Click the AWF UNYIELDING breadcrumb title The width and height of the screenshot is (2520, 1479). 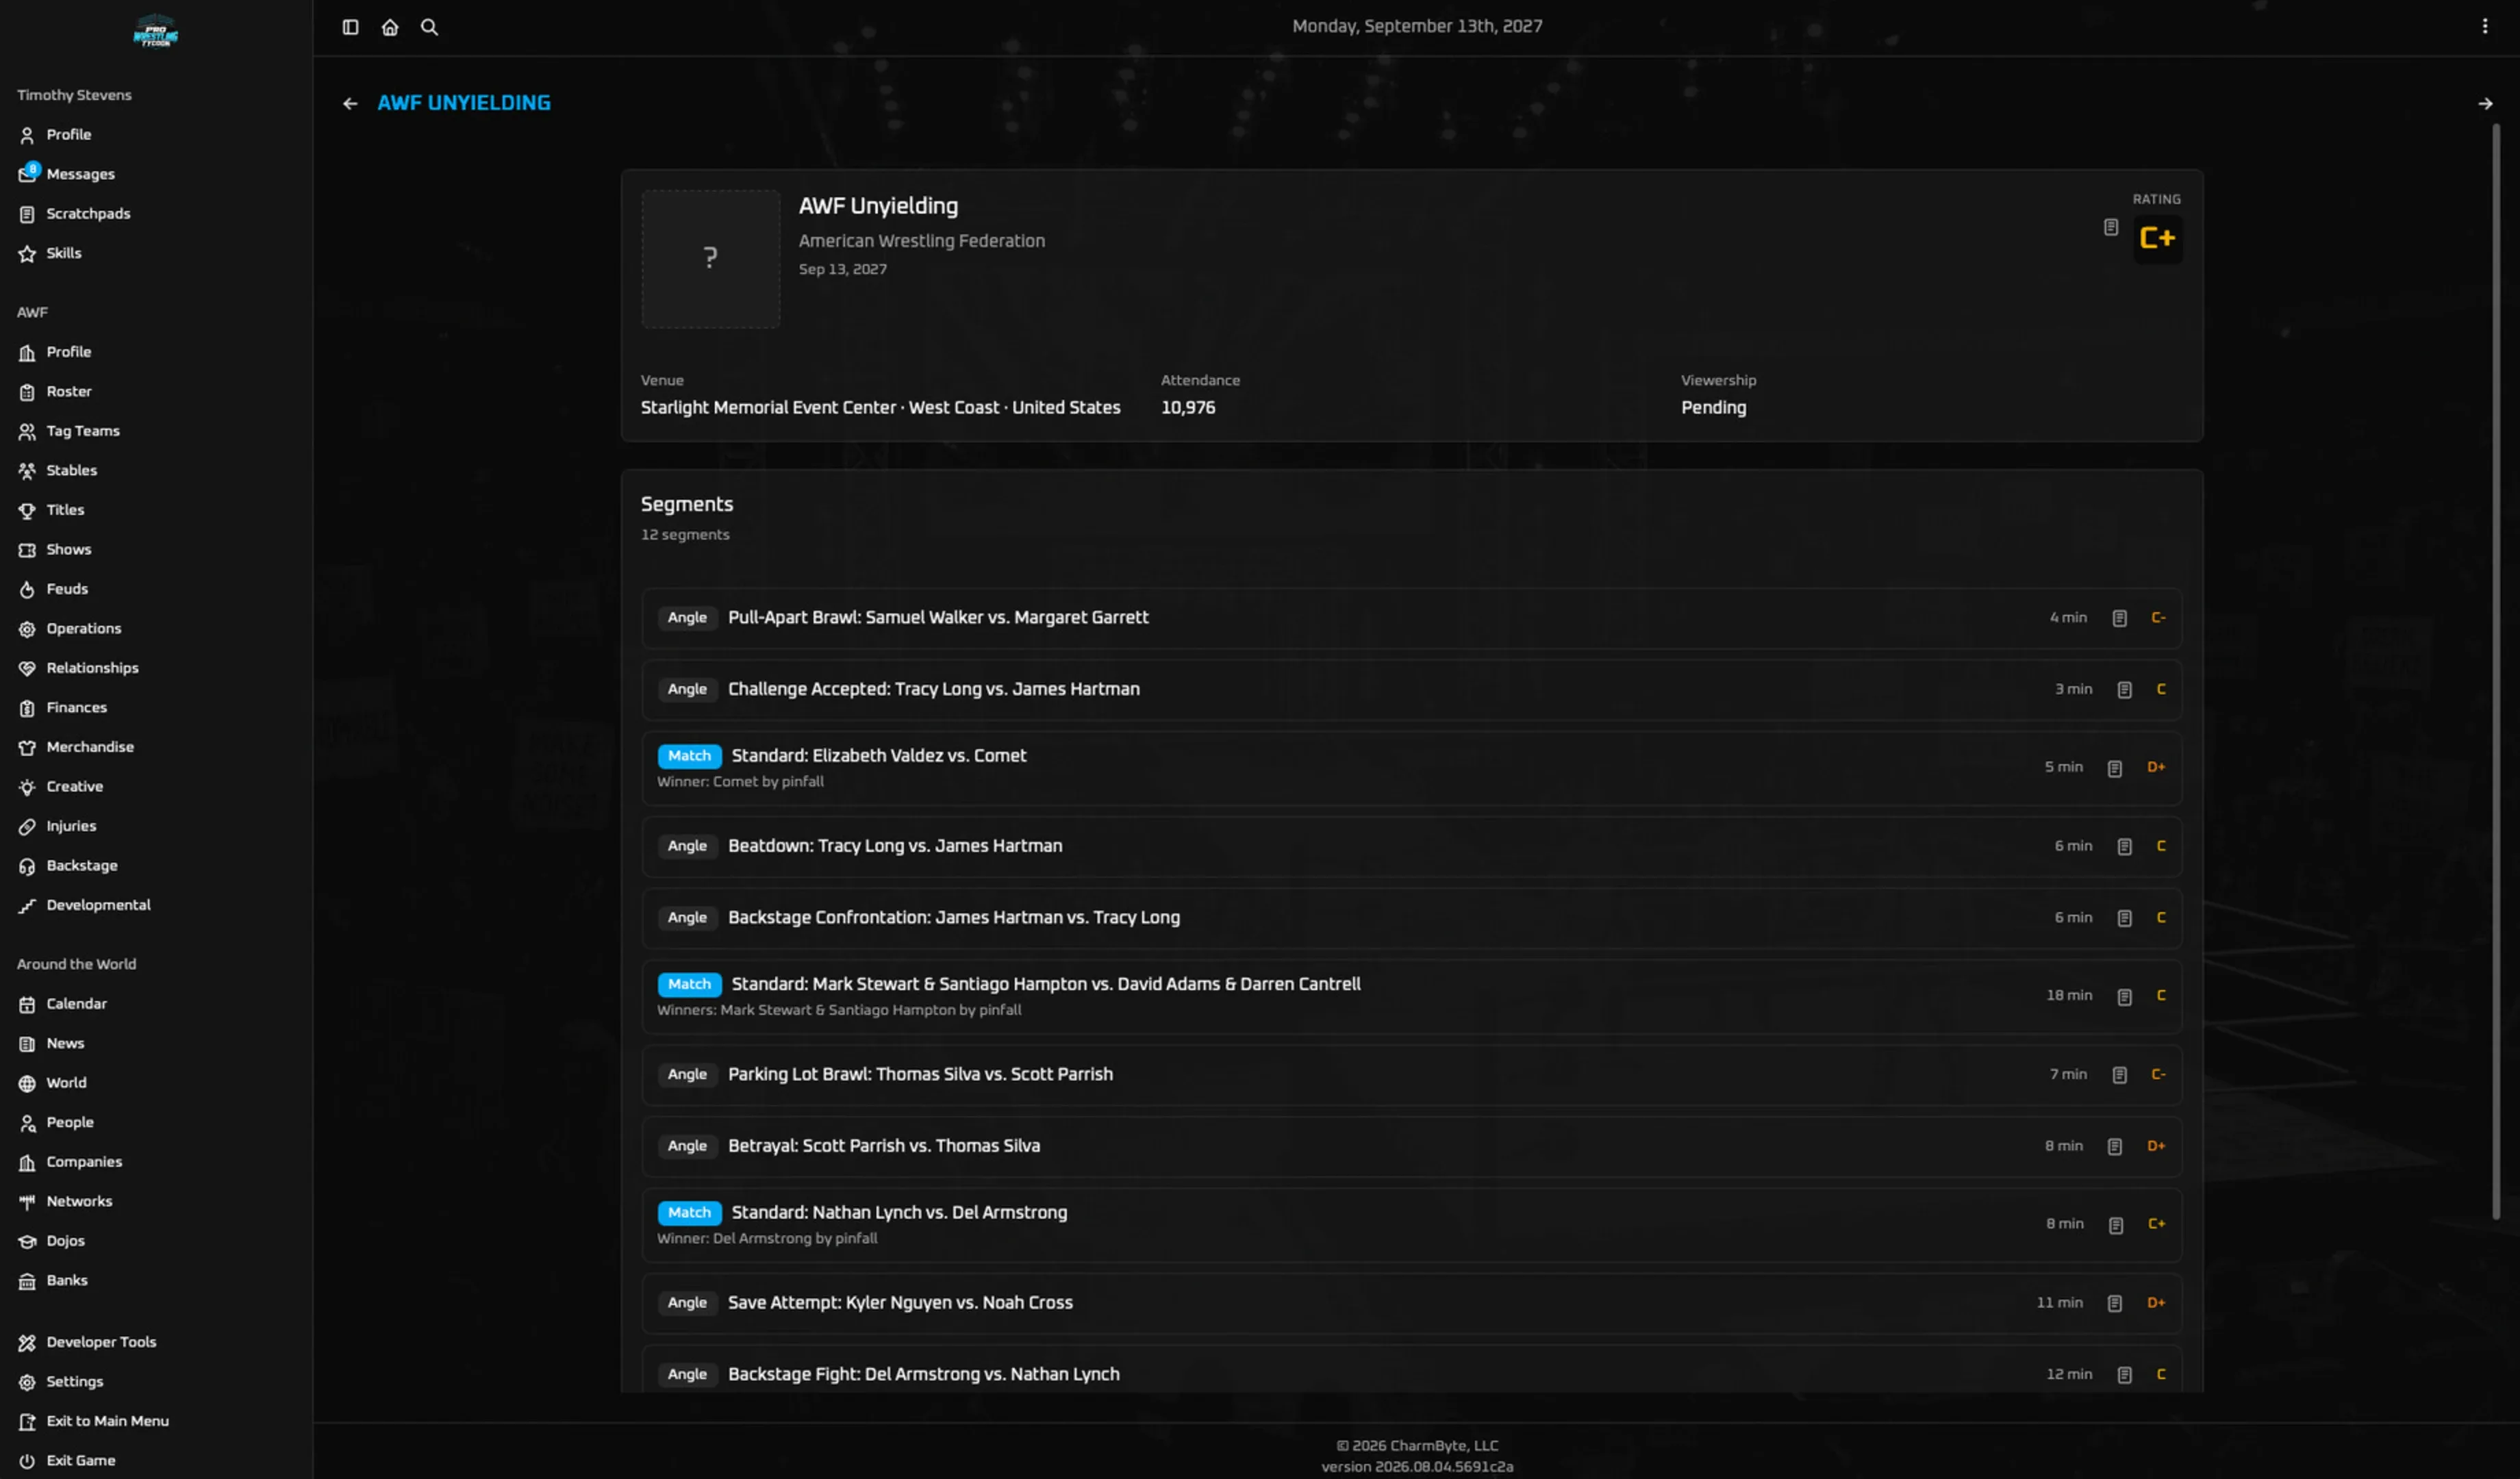click(x=464, y=103)
